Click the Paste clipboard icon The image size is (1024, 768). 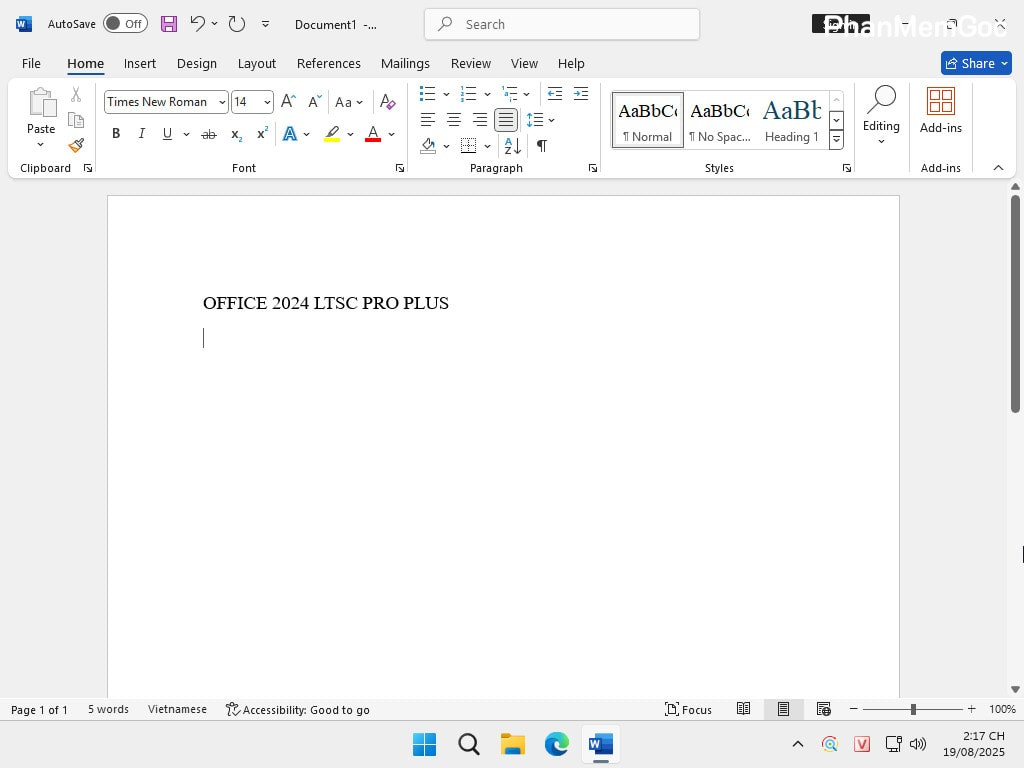pyautogui.click(x=41, y=103)
